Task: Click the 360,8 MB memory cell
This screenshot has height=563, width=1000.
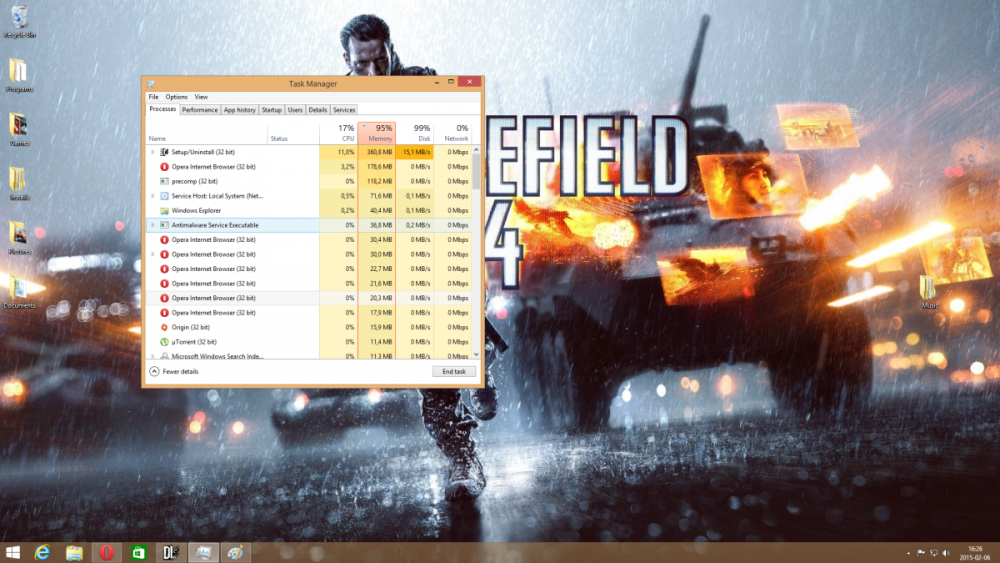Action: point(377,152)
